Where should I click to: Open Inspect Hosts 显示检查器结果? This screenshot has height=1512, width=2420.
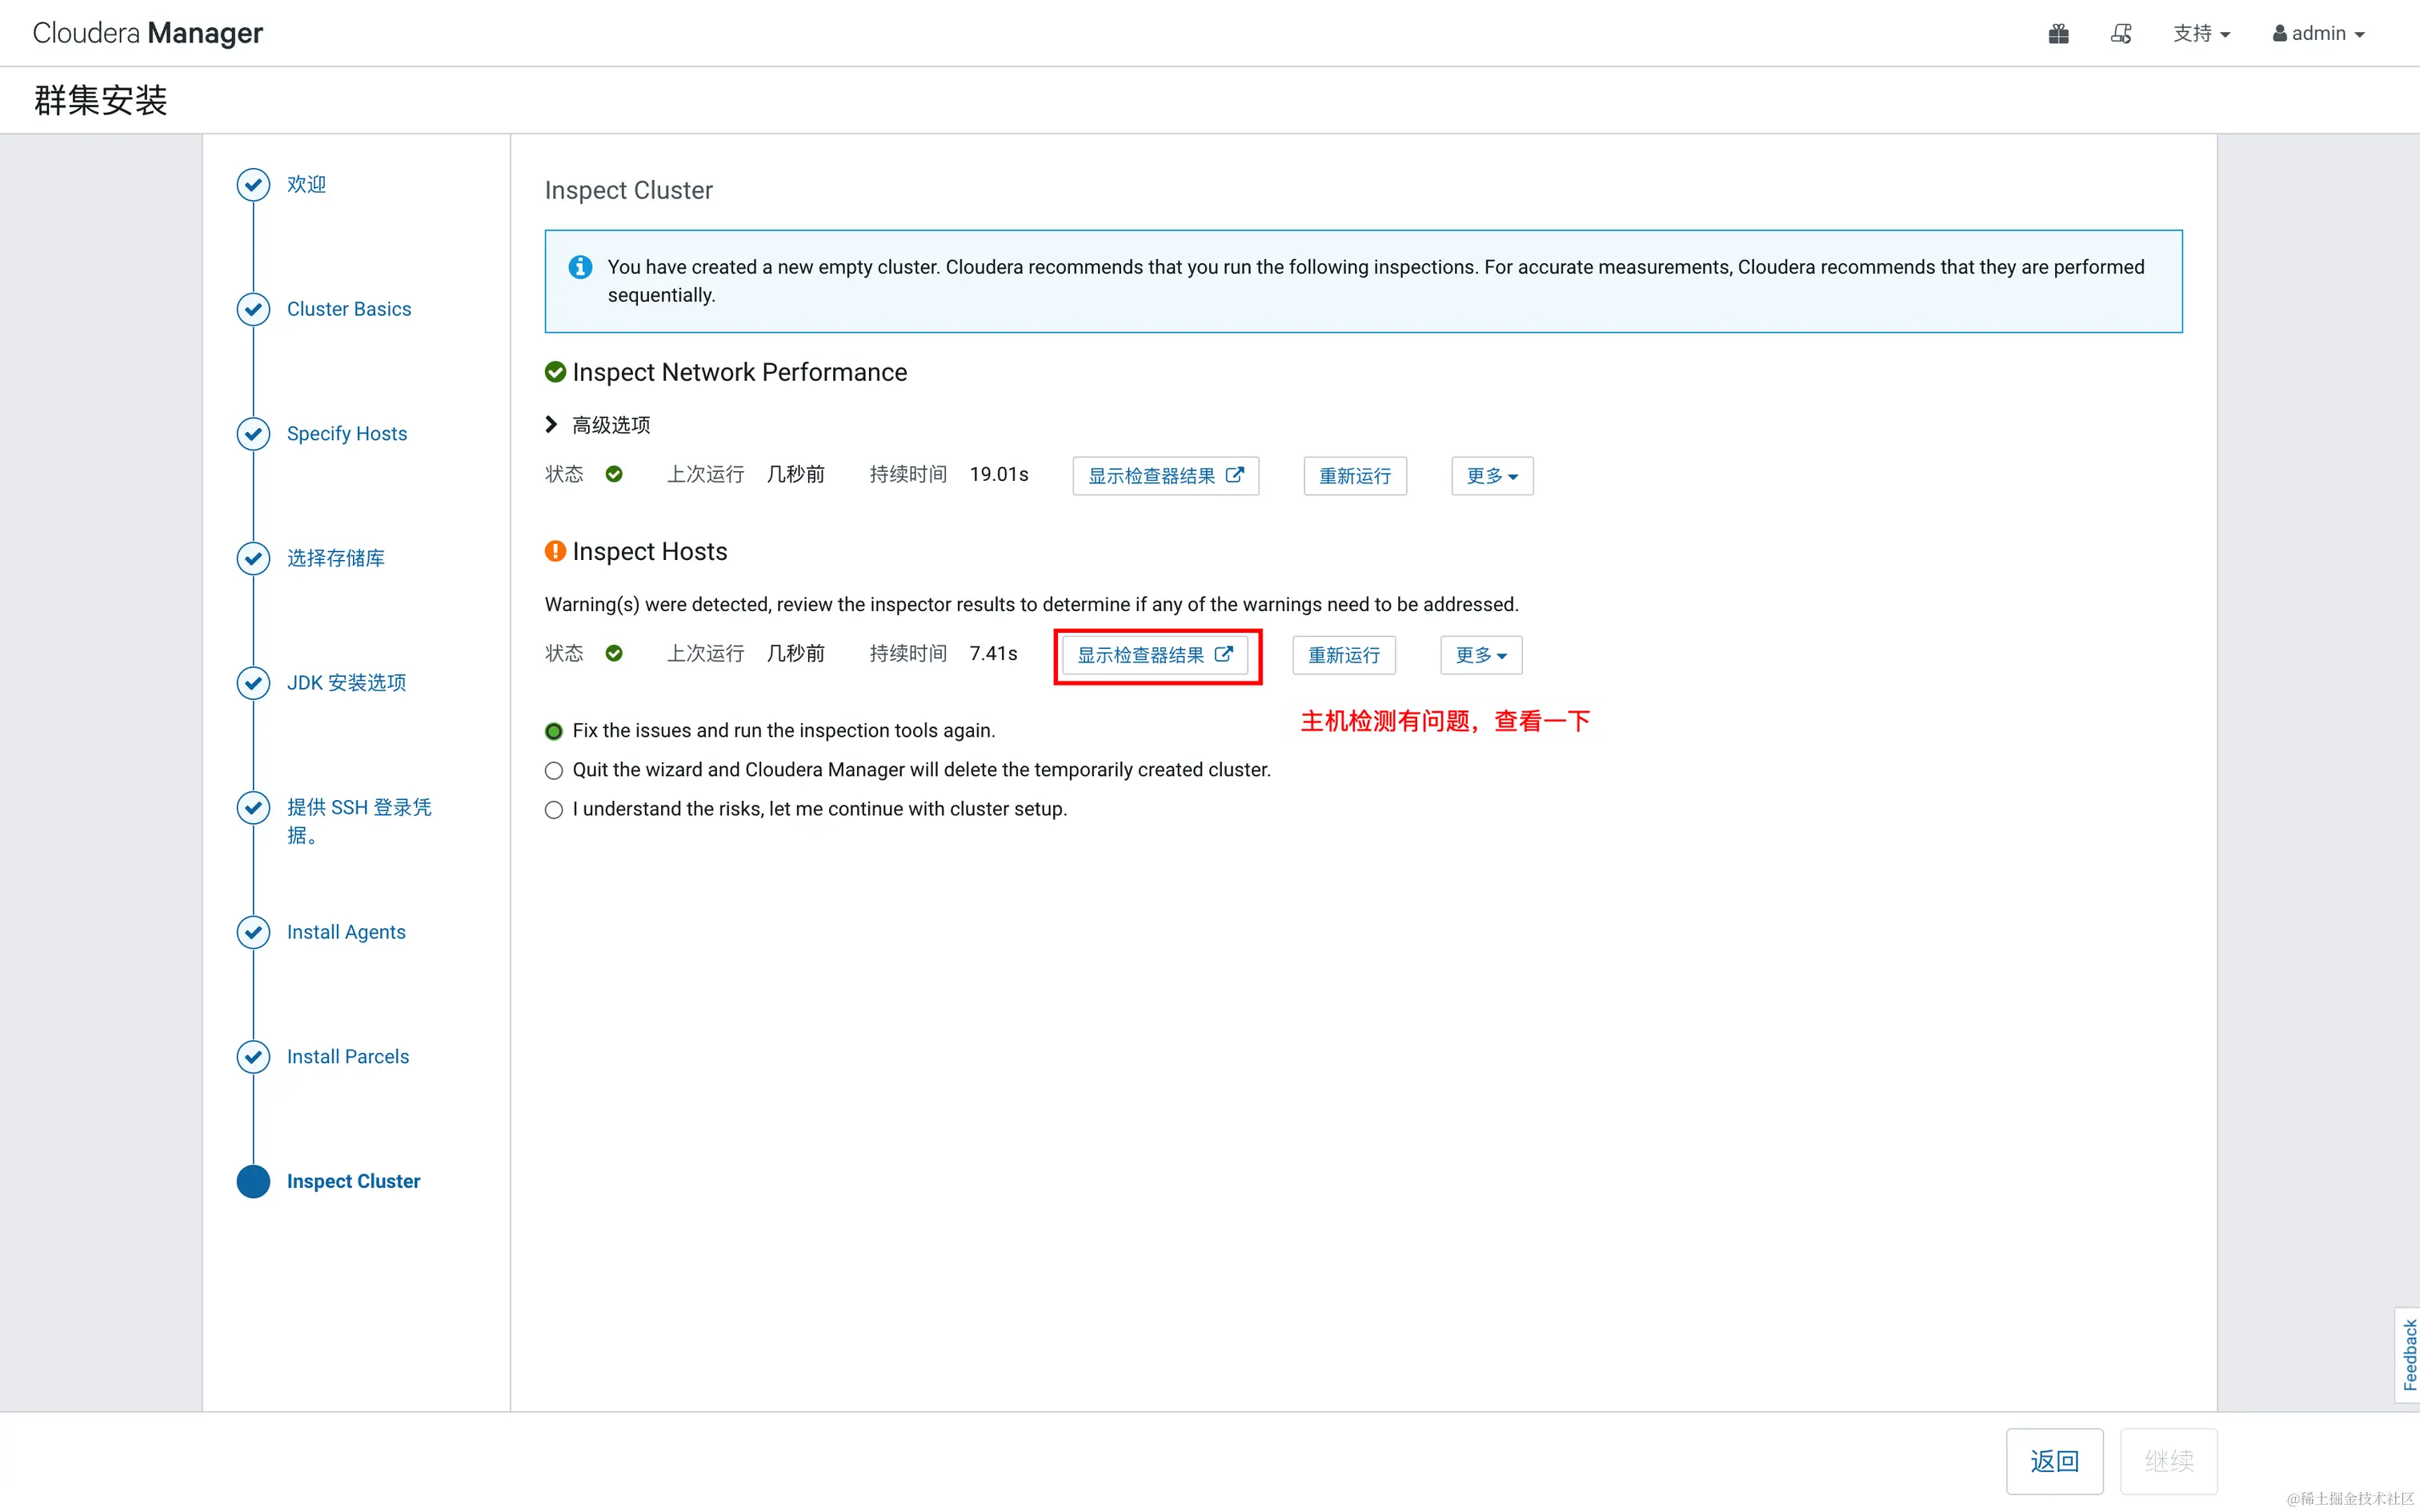[x=1154, y=655]
